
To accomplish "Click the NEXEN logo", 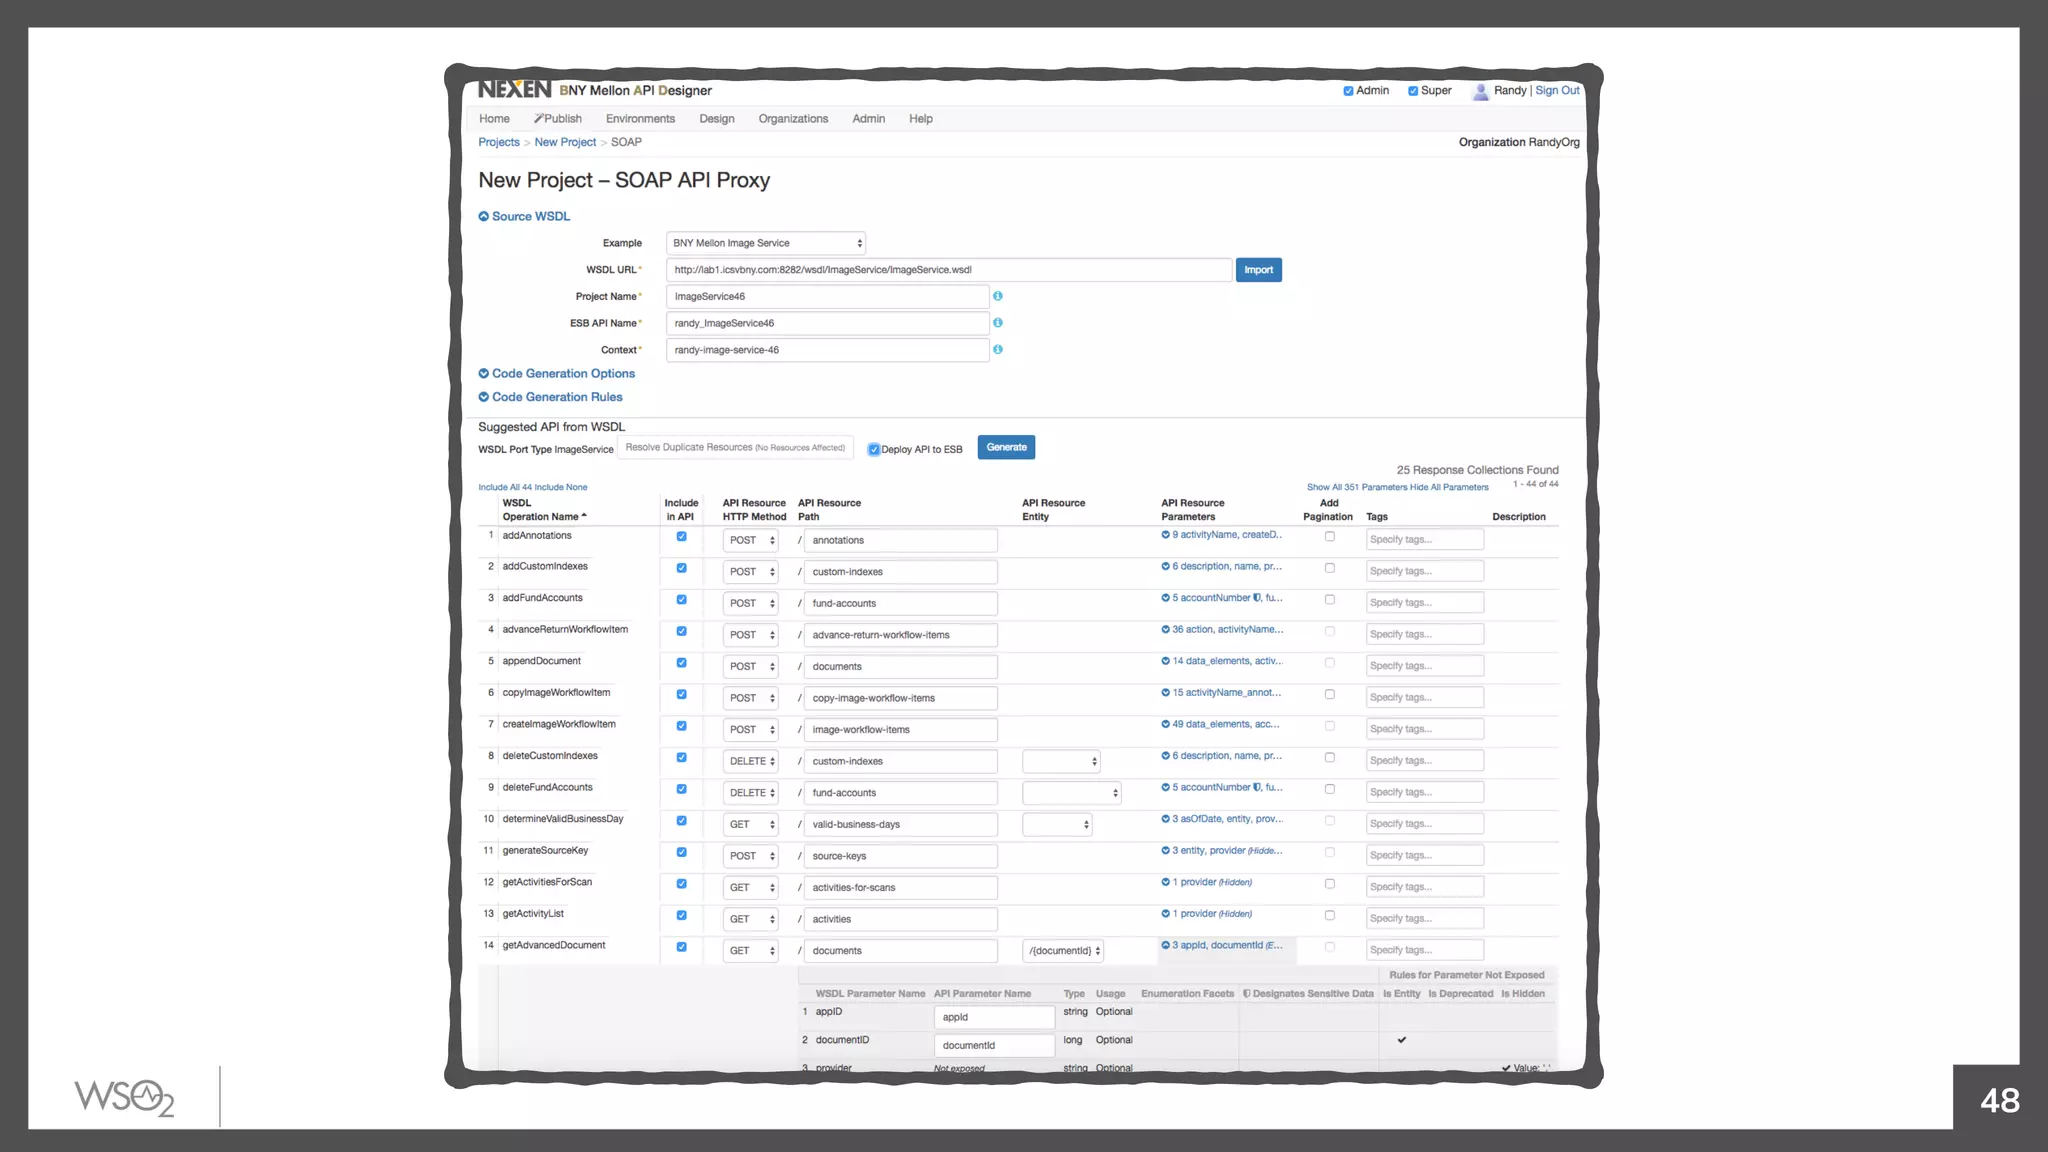I will (514, 90).
